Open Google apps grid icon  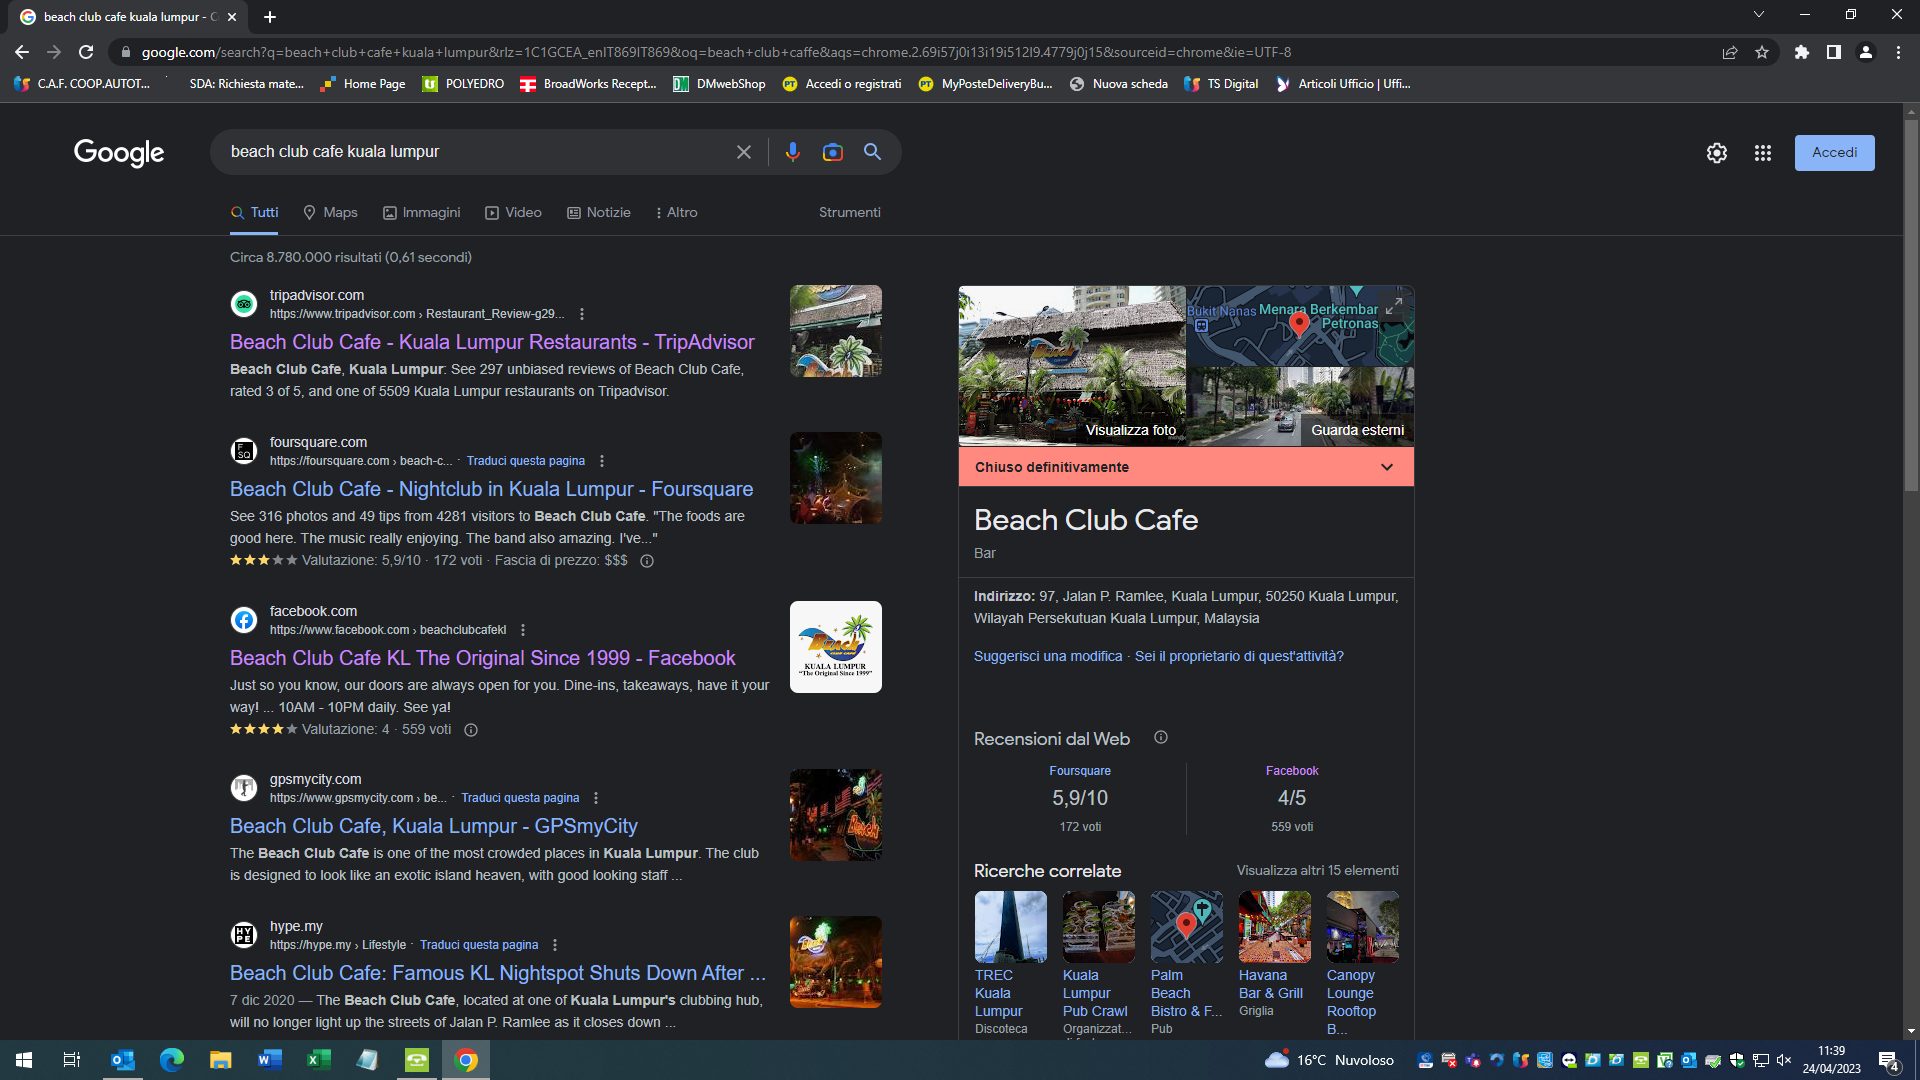[x=1762, y=153]
